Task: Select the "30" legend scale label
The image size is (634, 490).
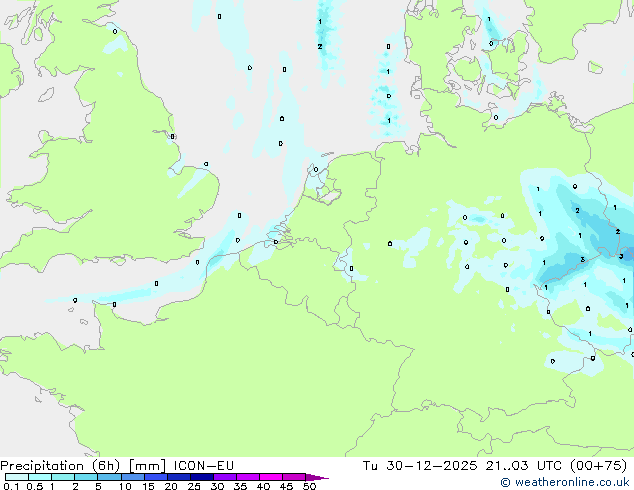Action: [x=217, y=486]
